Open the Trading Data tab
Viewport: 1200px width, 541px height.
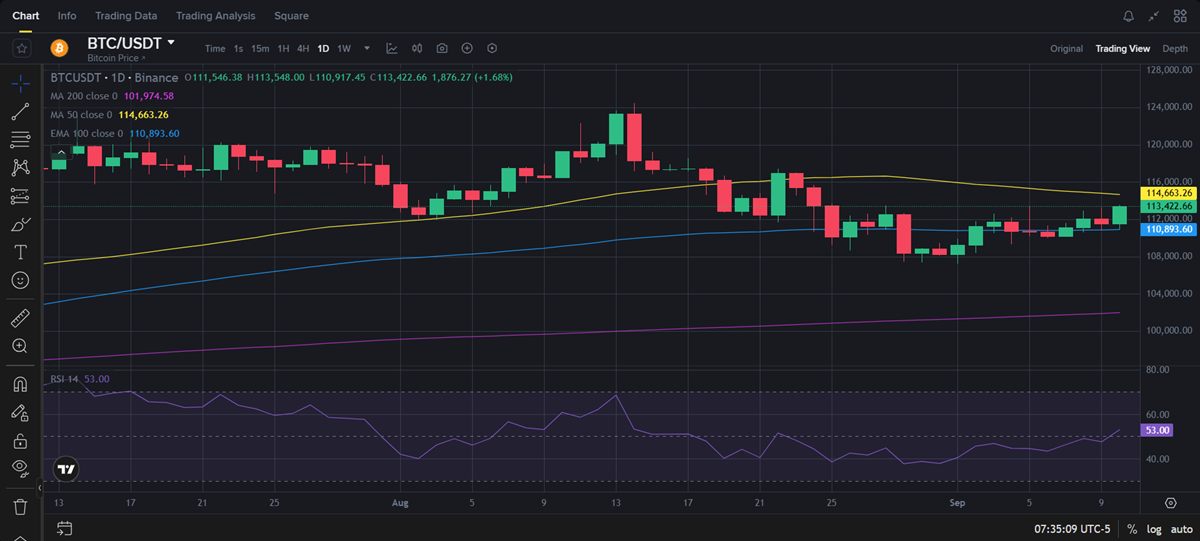tap(126, 16)
